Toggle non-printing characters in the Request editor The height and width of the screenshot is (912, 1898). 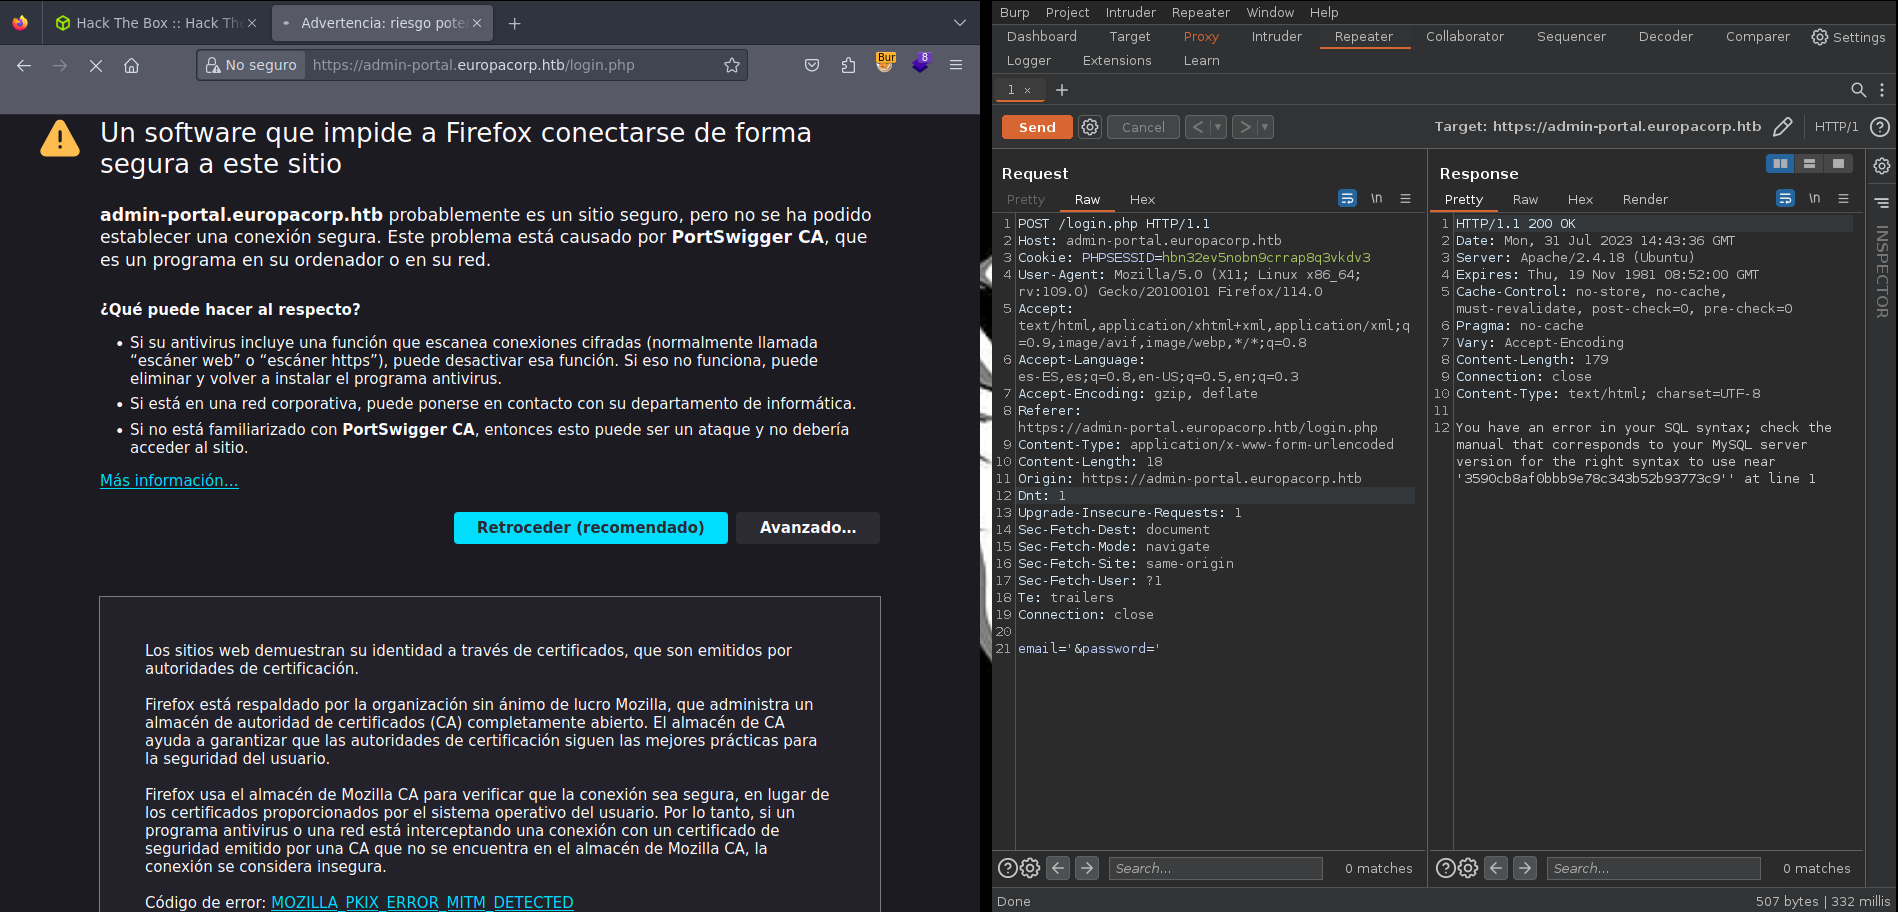pyautogui.click(x=1376, y=198)
